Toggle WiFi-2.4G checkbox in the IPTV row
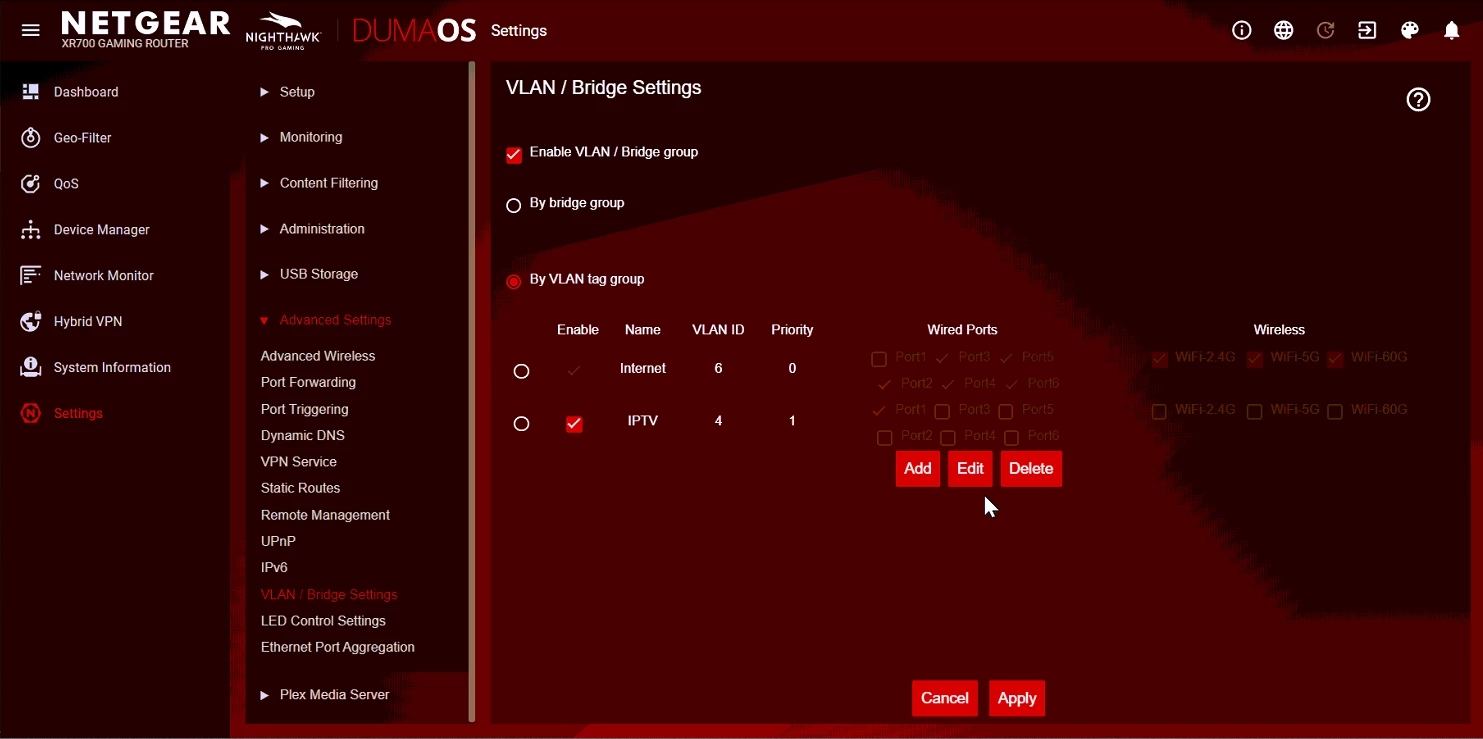 tap(1159, 412)
